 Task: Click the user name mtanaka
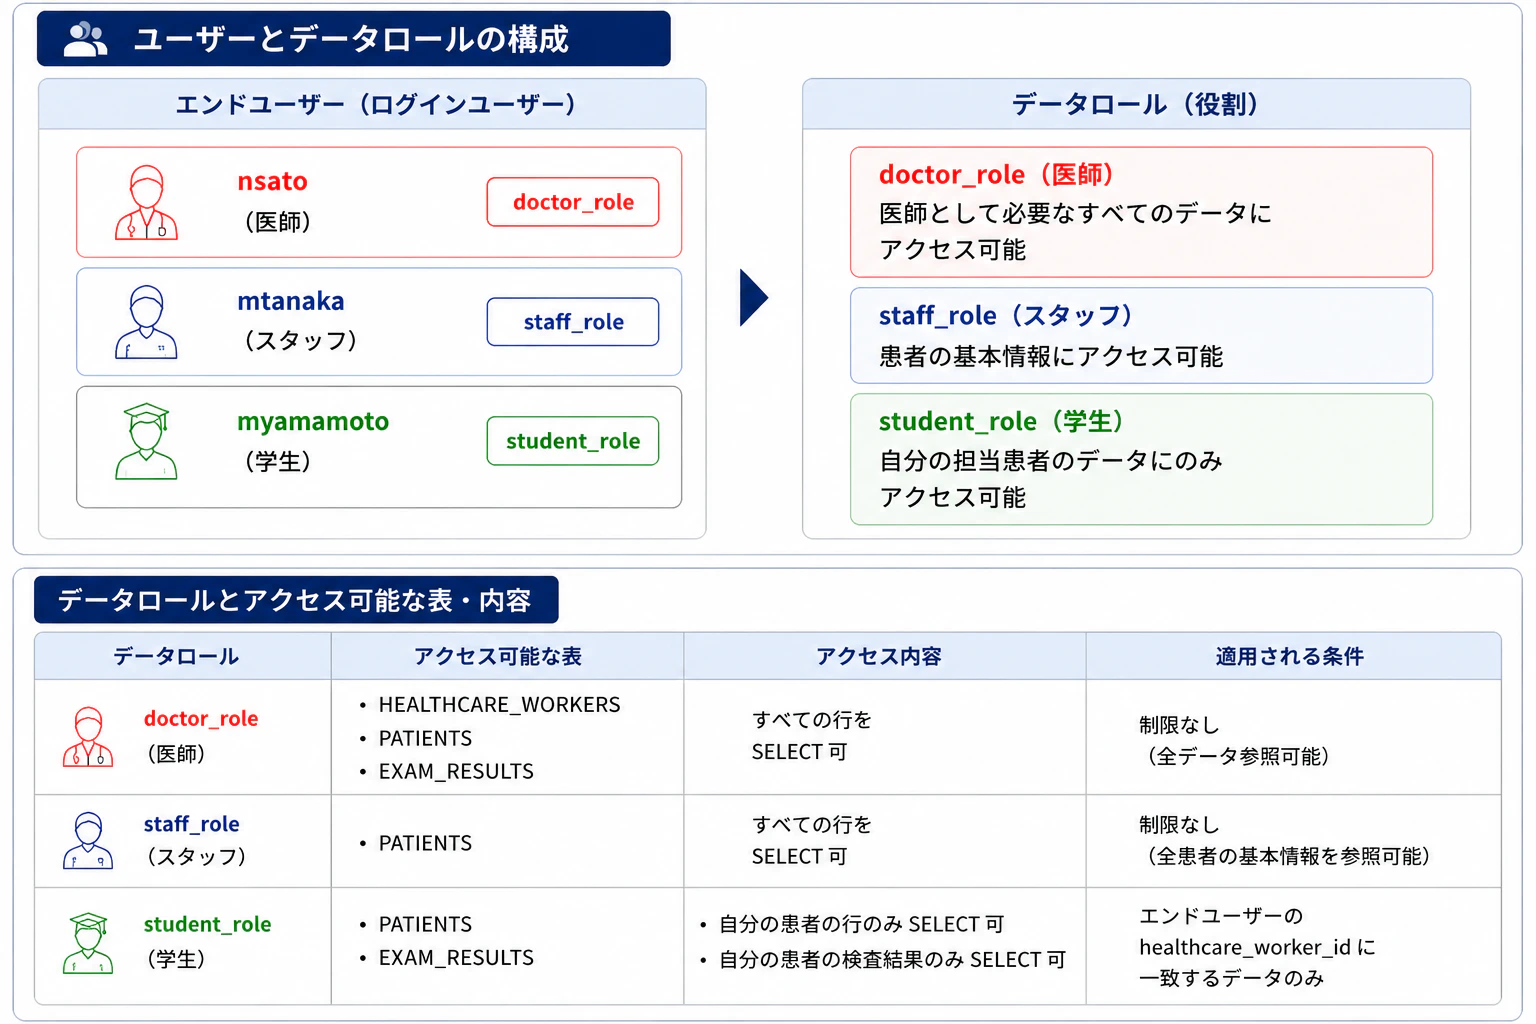point(291,301)
